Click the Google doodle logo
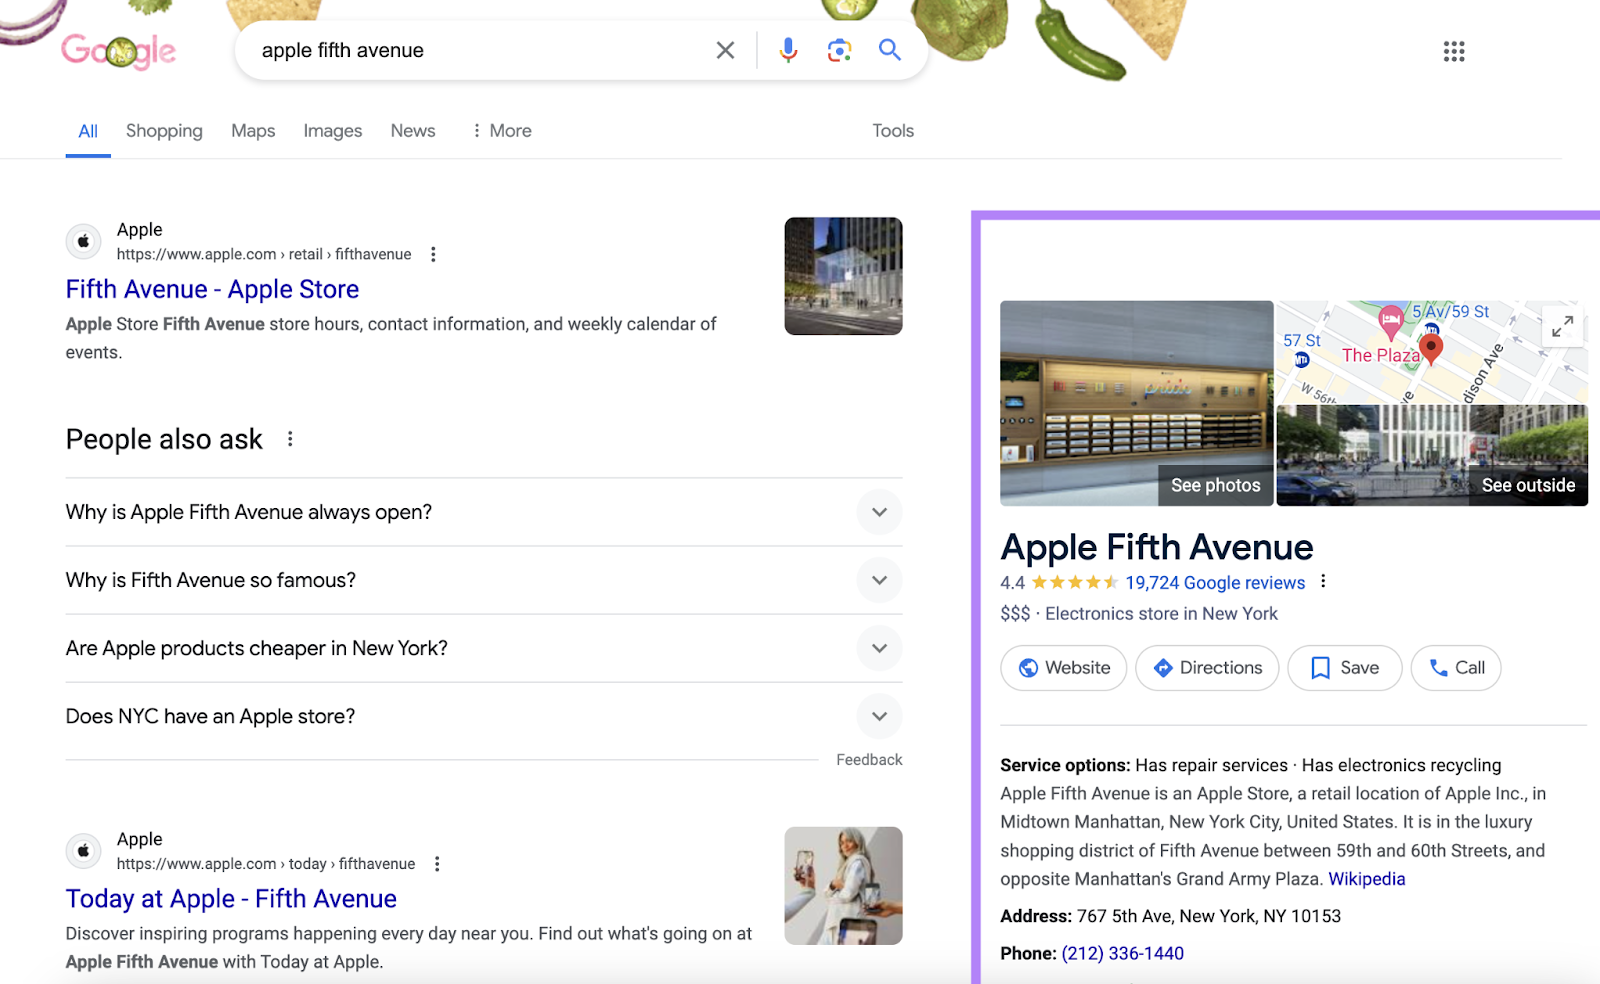 (x=119, y=50)
